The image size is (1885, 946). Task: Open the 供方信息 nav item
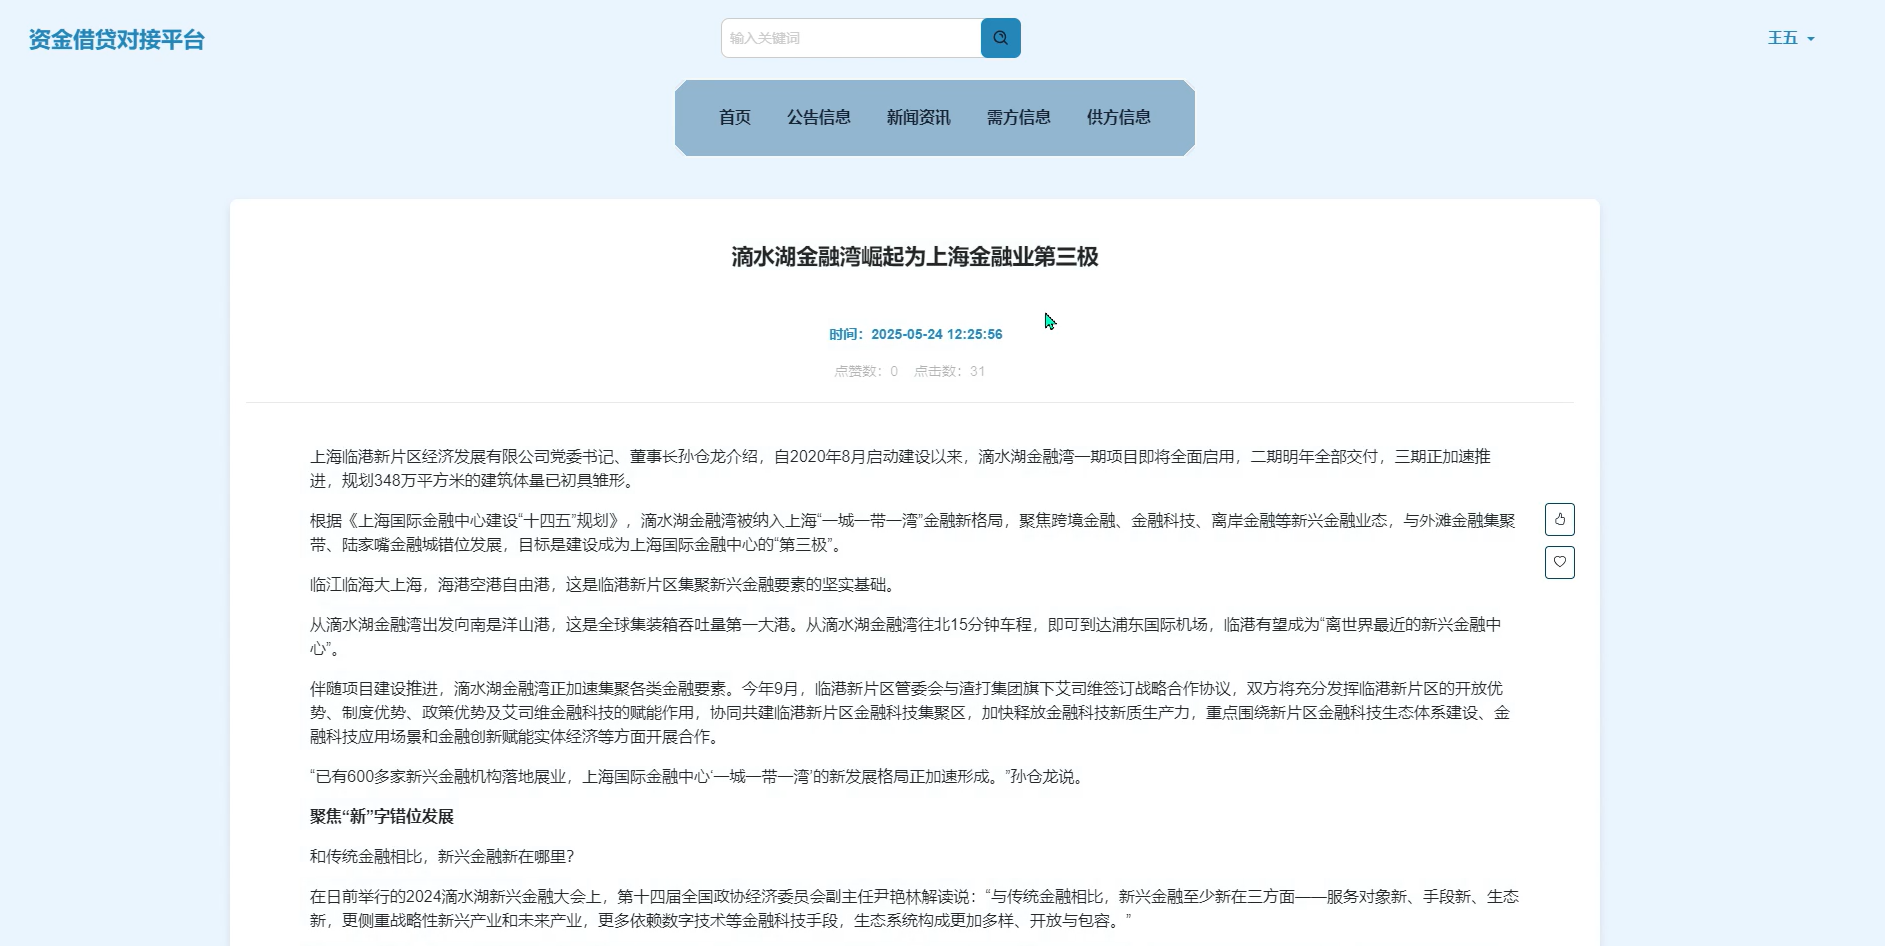[1119, 117]
